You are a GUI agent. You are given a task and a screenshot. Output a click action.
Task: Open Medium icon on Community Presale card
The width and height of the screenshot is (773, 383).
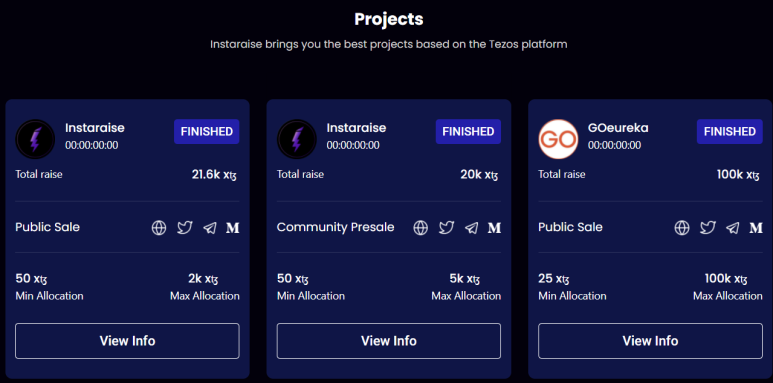[x=494, y=228]
